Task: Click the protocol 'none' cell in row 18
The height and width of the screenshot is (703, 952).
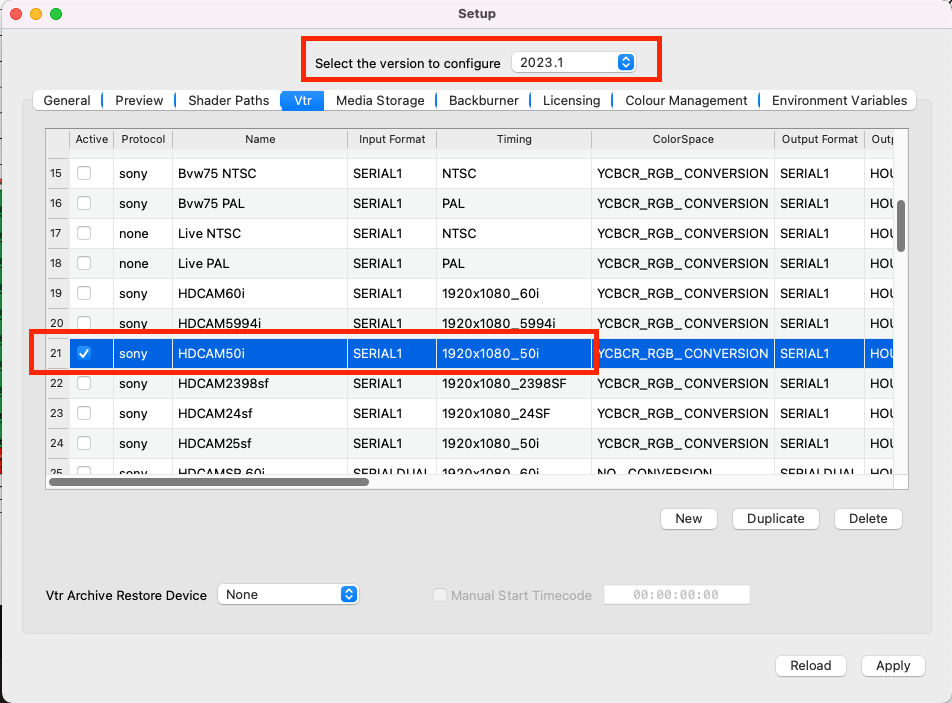Action: [143, 263]
